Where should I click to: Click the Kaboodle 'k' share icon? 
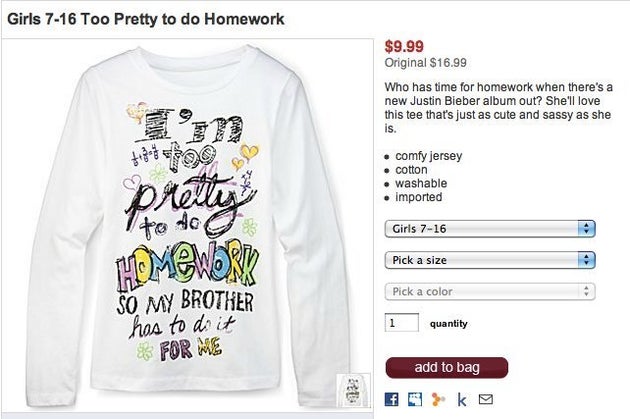point(462,400)
